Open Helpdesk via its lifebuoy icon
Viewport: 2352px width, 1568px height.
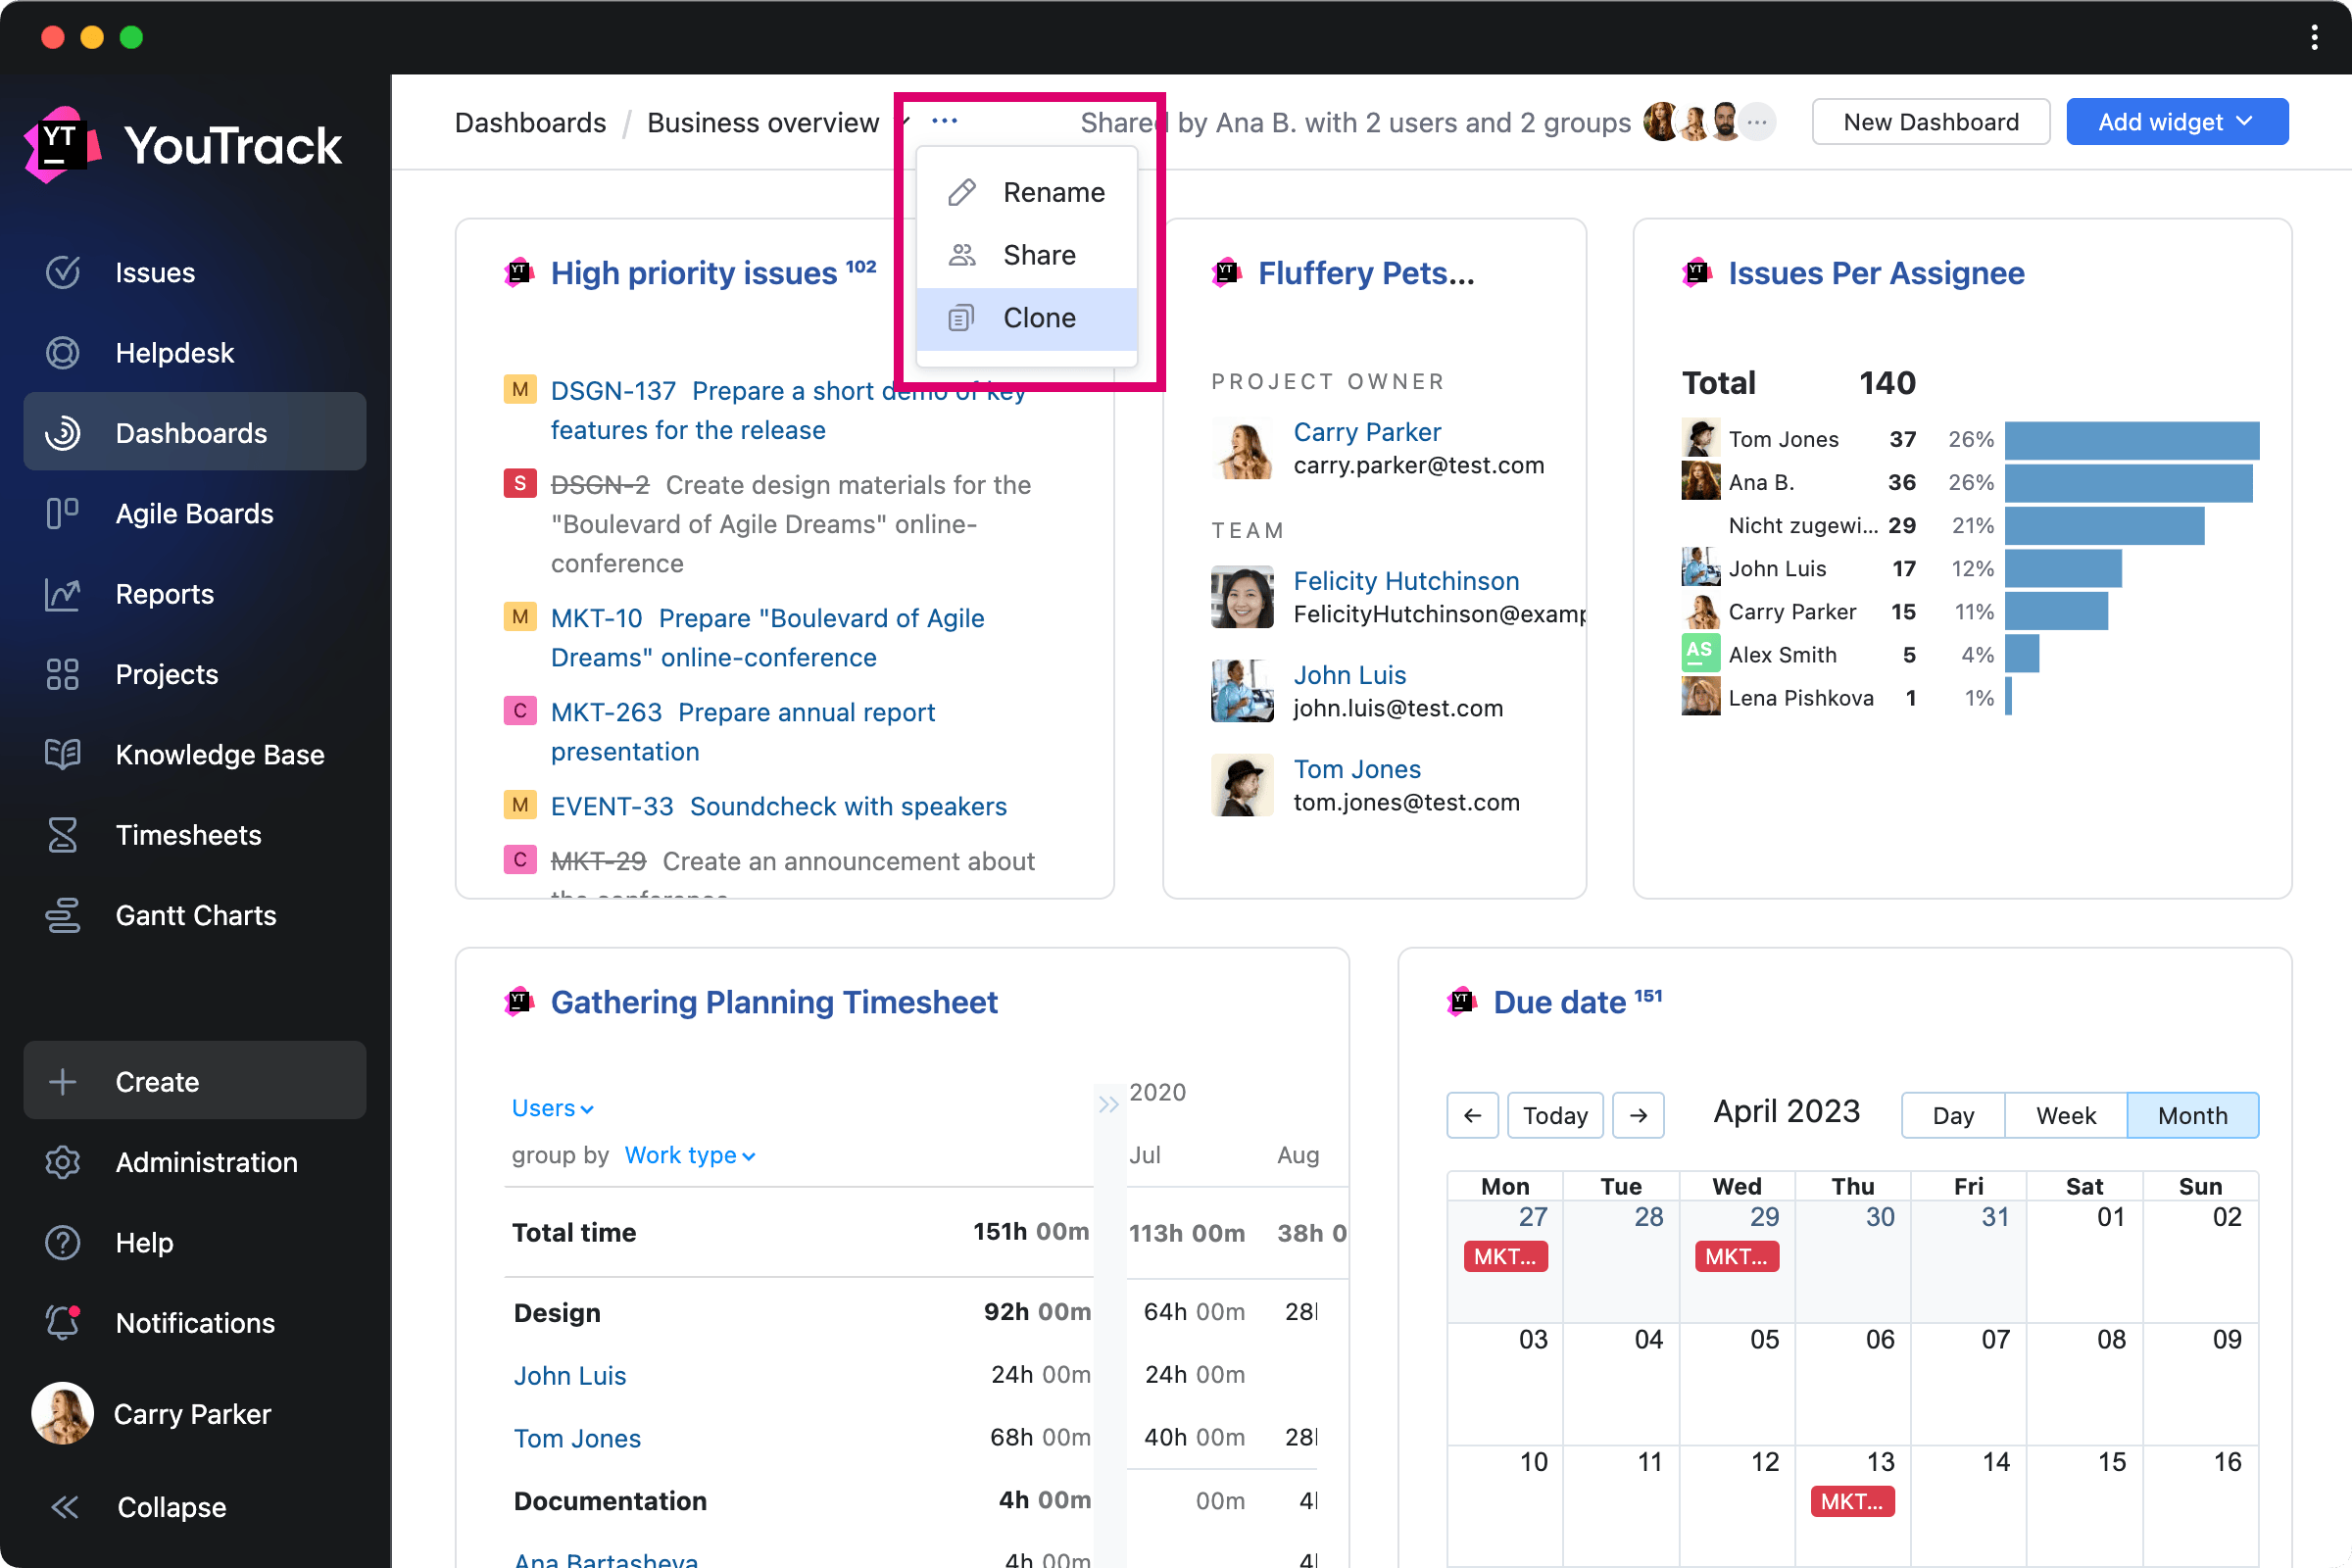(x=62, y=353)
